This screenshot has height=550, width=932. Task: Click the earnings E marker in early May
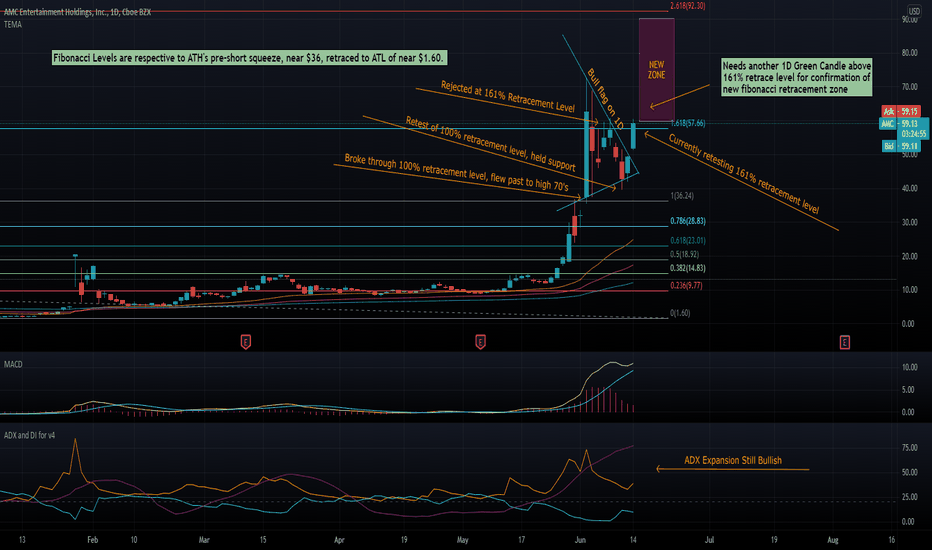click(x=480, y=342)
